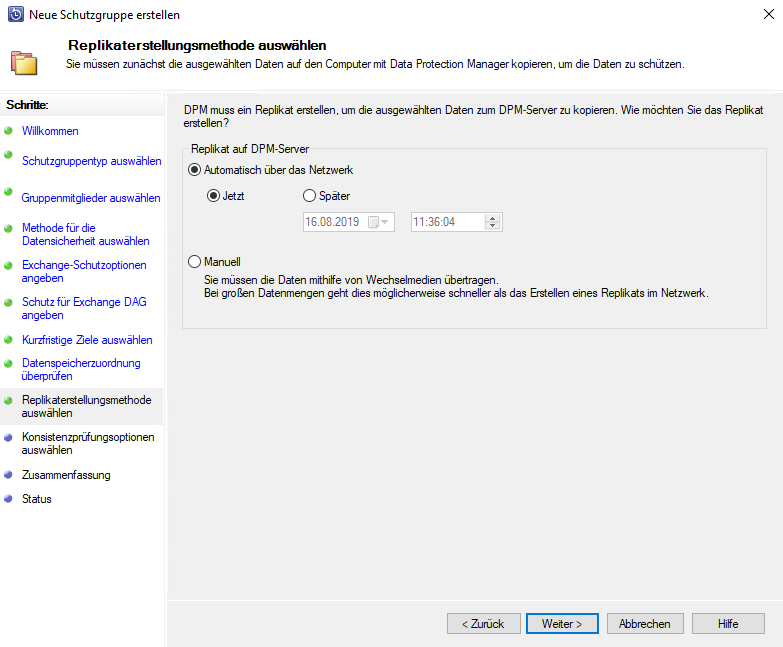This screenshot has height=647, width=783.
Task: Go back with the '< Zurück' button
Action: pyautogui.click(x=483, y=624)
